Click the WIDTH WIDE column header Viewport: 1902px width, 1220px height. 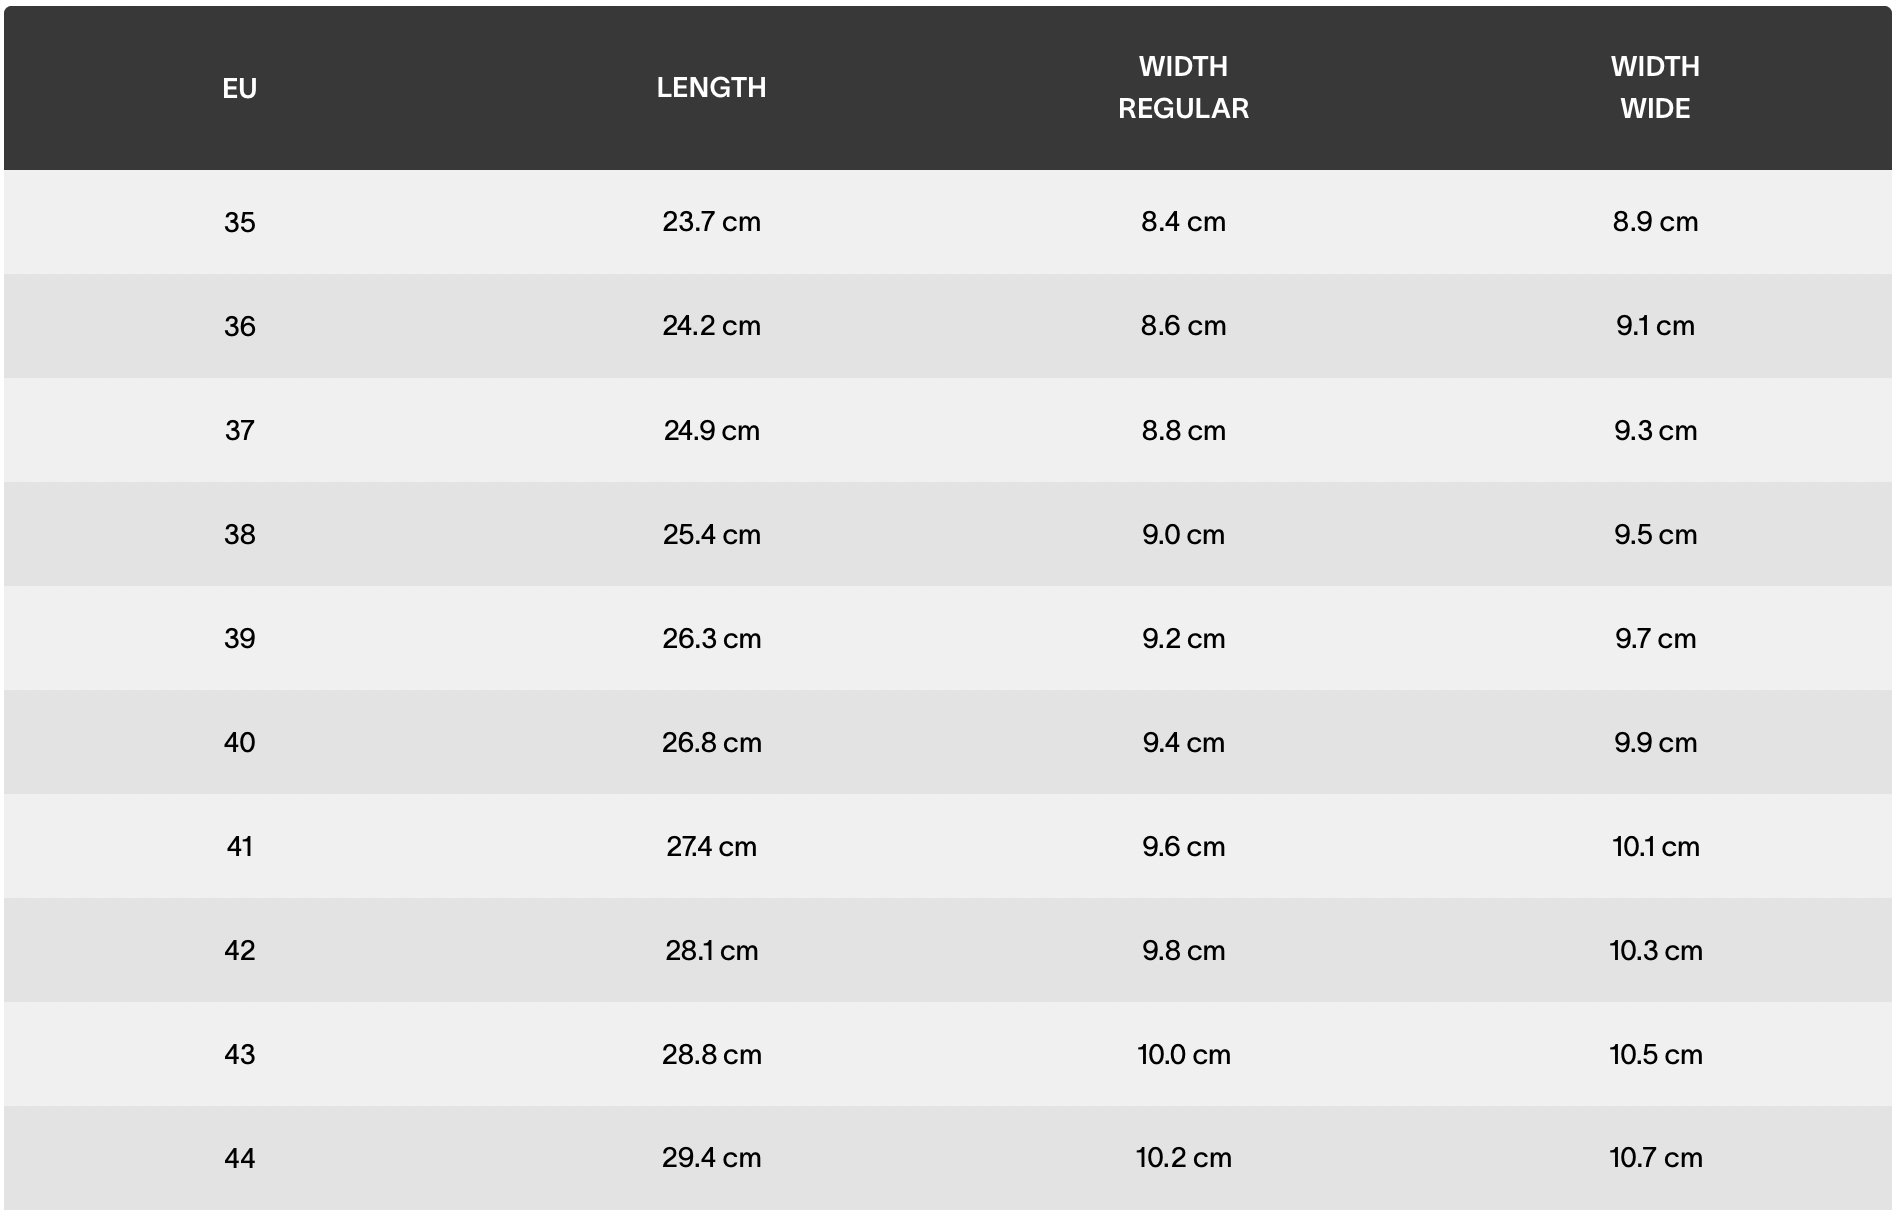(1655, 88)
